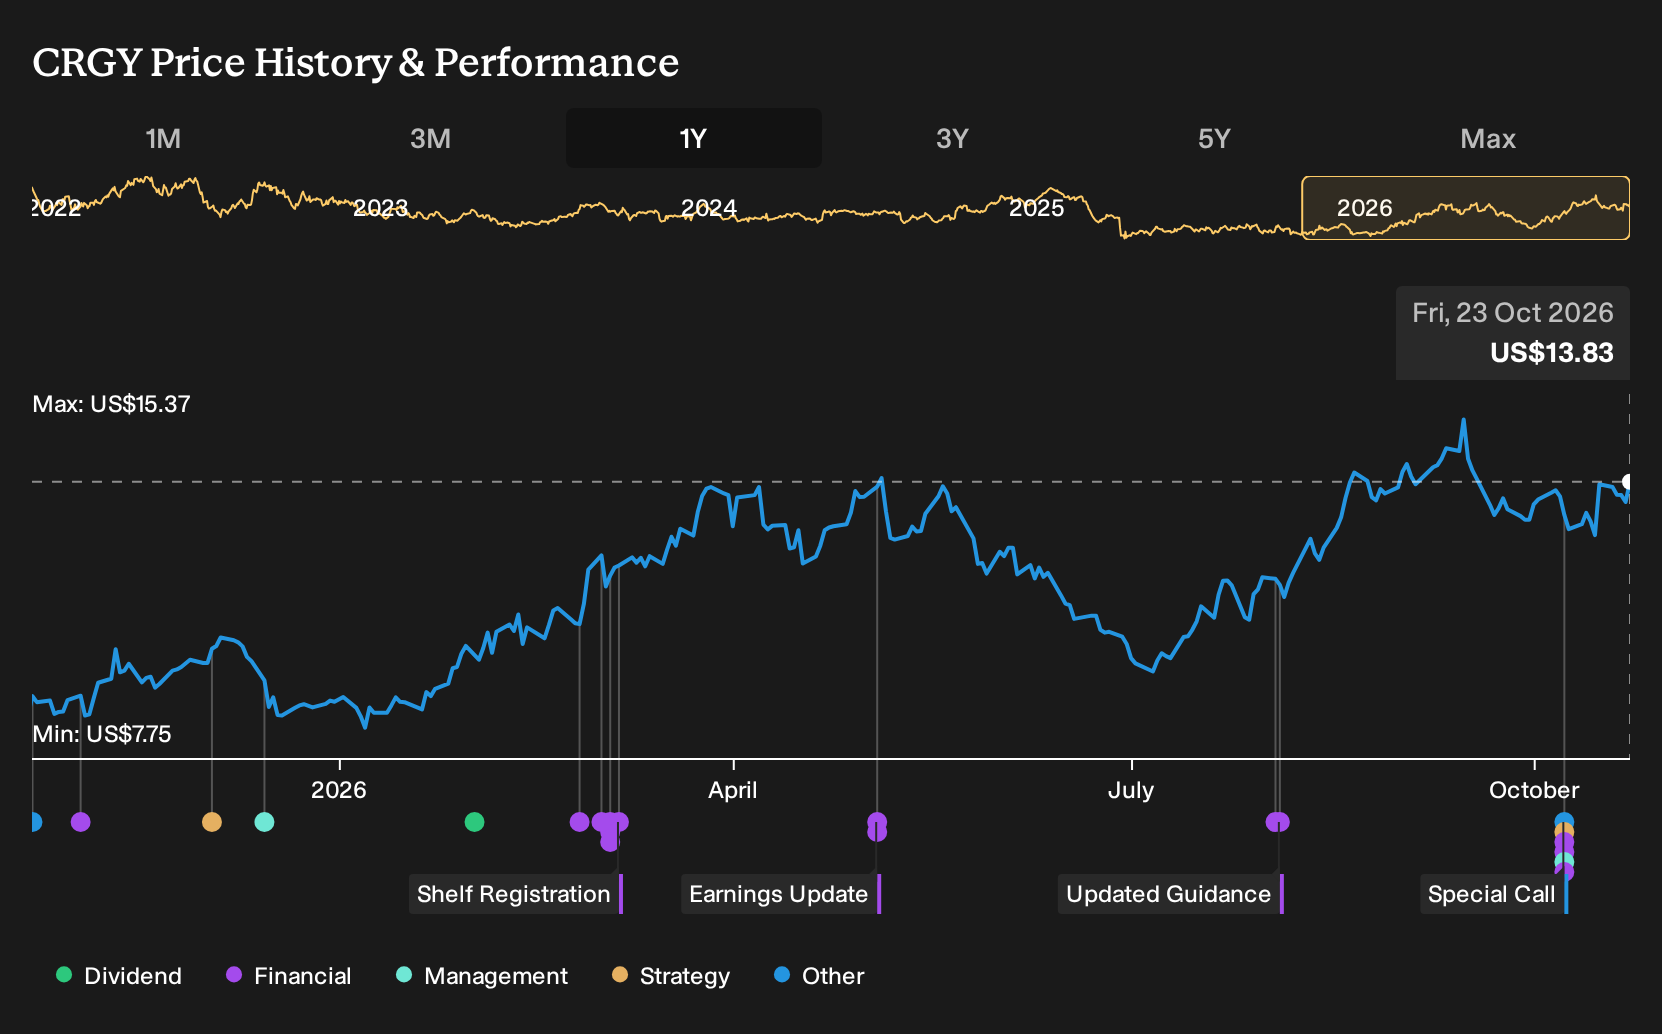Click the April axis label
Image resolution: width=1662 pixels, height=1034 pixels.
733,790
